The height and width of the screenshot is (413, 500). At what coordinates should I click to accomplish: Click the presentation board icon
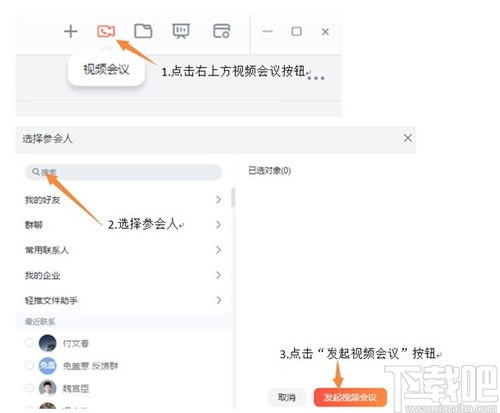point(181,31)
